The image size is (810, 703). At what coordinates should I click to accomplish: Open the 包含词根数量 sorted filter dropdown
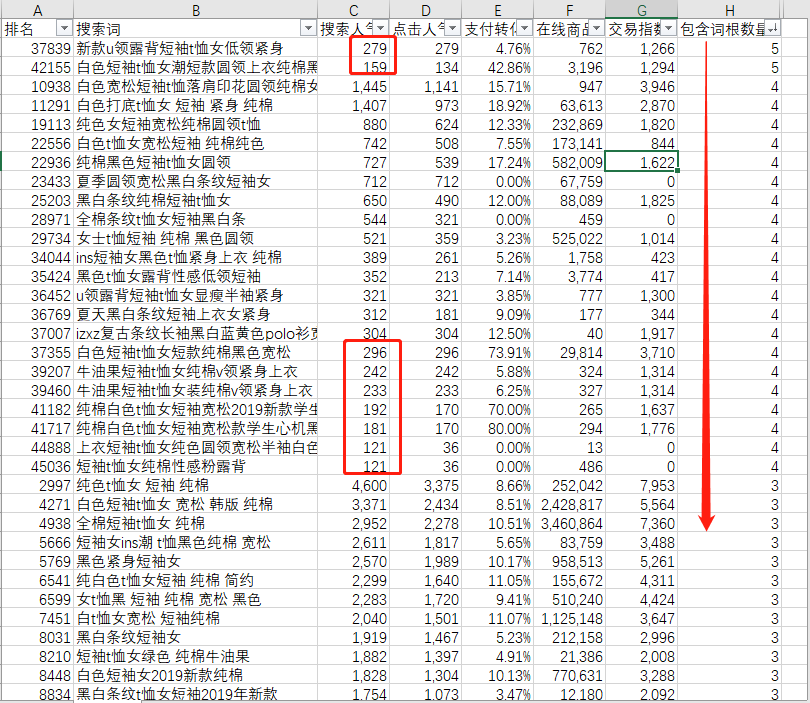coord(772,28)
